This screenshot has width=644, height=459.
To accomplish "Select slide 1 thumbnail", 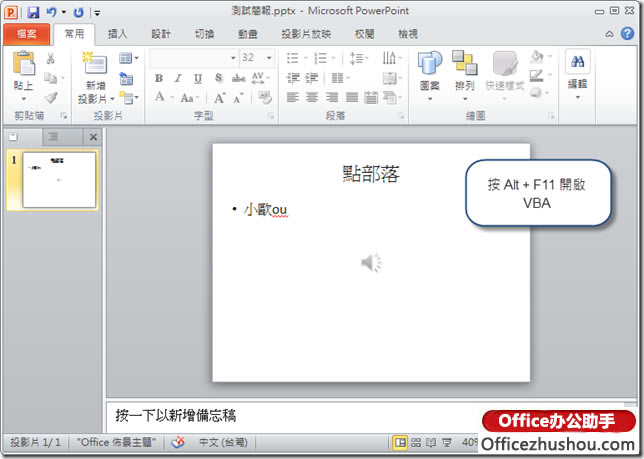I will pyautogui.click(x=59, y=180).
